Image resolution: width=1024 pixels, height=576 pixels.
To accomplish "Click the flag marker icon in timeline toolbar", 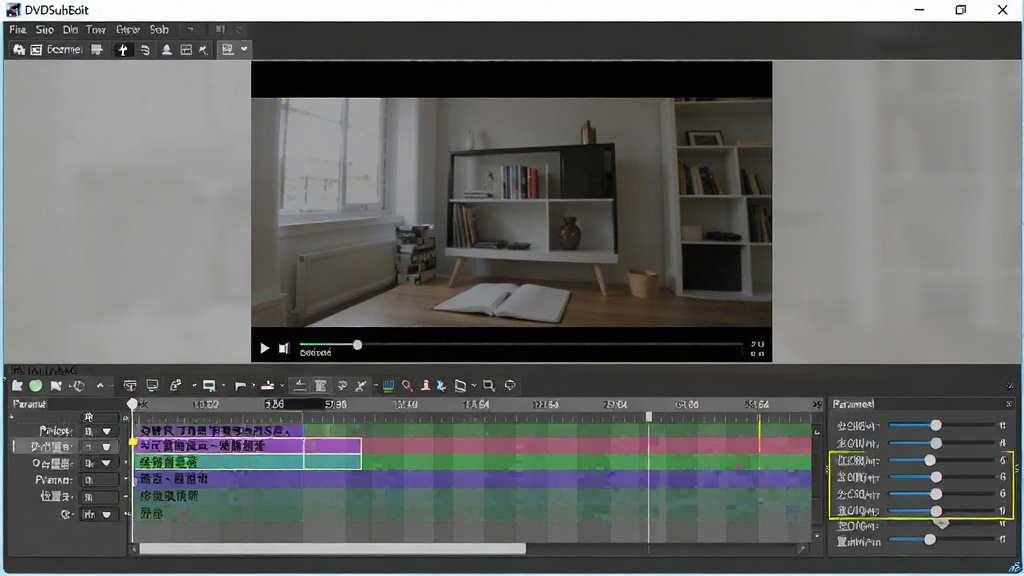I will (240, 386).
